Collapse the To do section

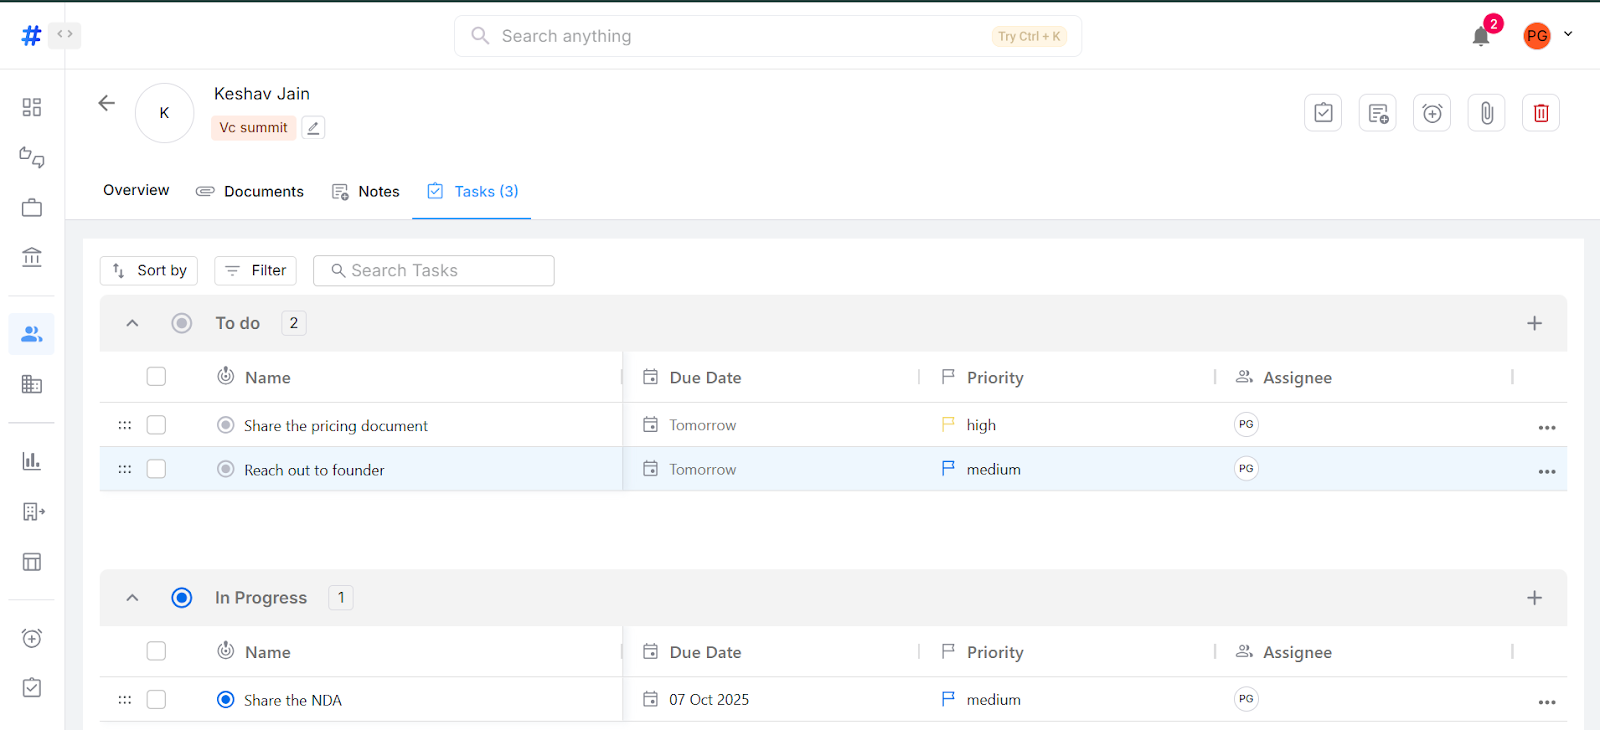tap(132, 323)
